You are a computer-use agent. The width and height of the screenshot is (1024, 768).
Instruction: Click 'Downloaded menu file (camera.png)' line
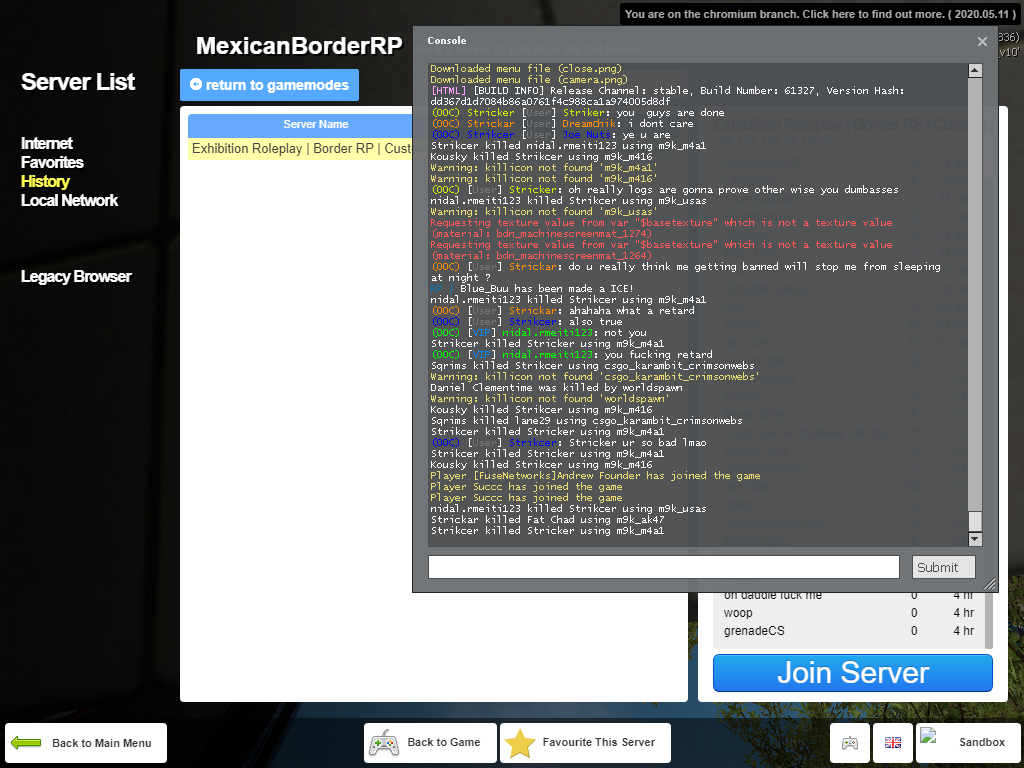pyautogui.click(x=528, y=80)
